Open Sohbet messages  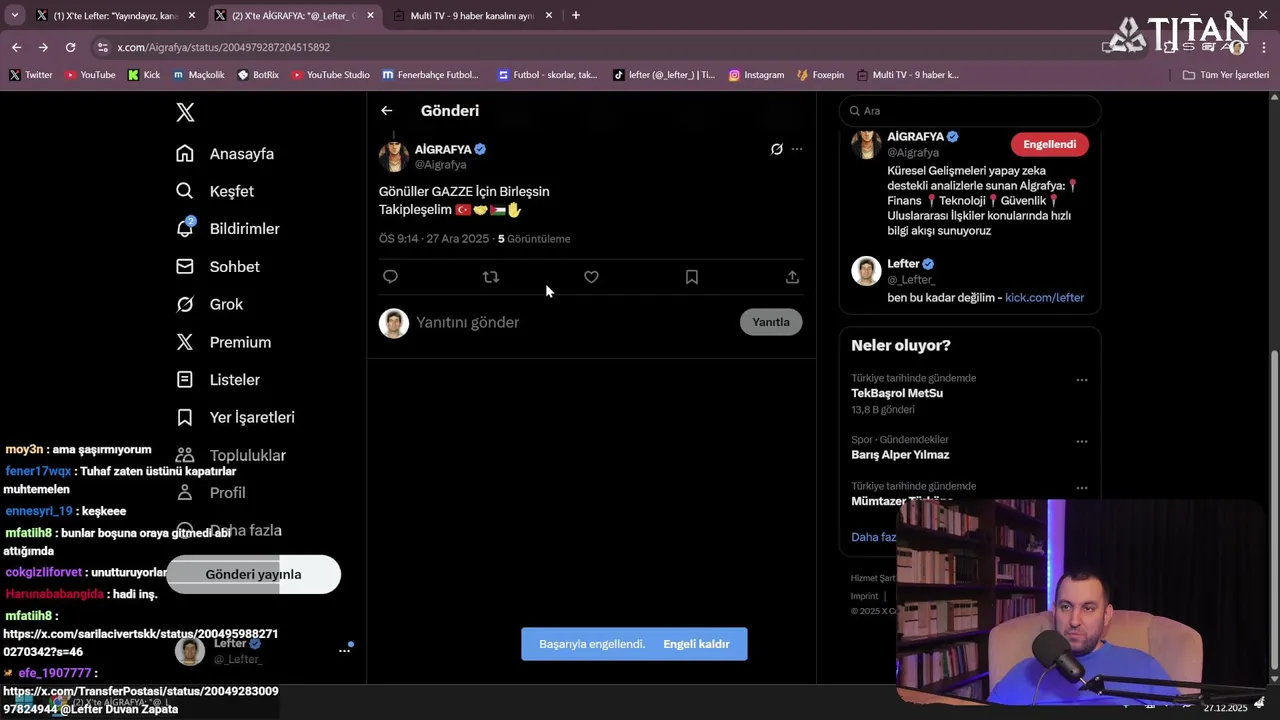point(218,267)
